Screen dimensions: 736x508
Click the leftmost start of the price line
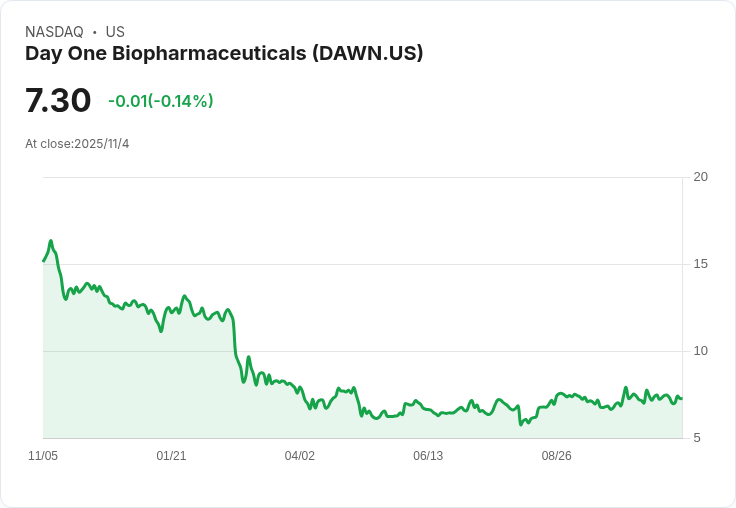point(43,261)
